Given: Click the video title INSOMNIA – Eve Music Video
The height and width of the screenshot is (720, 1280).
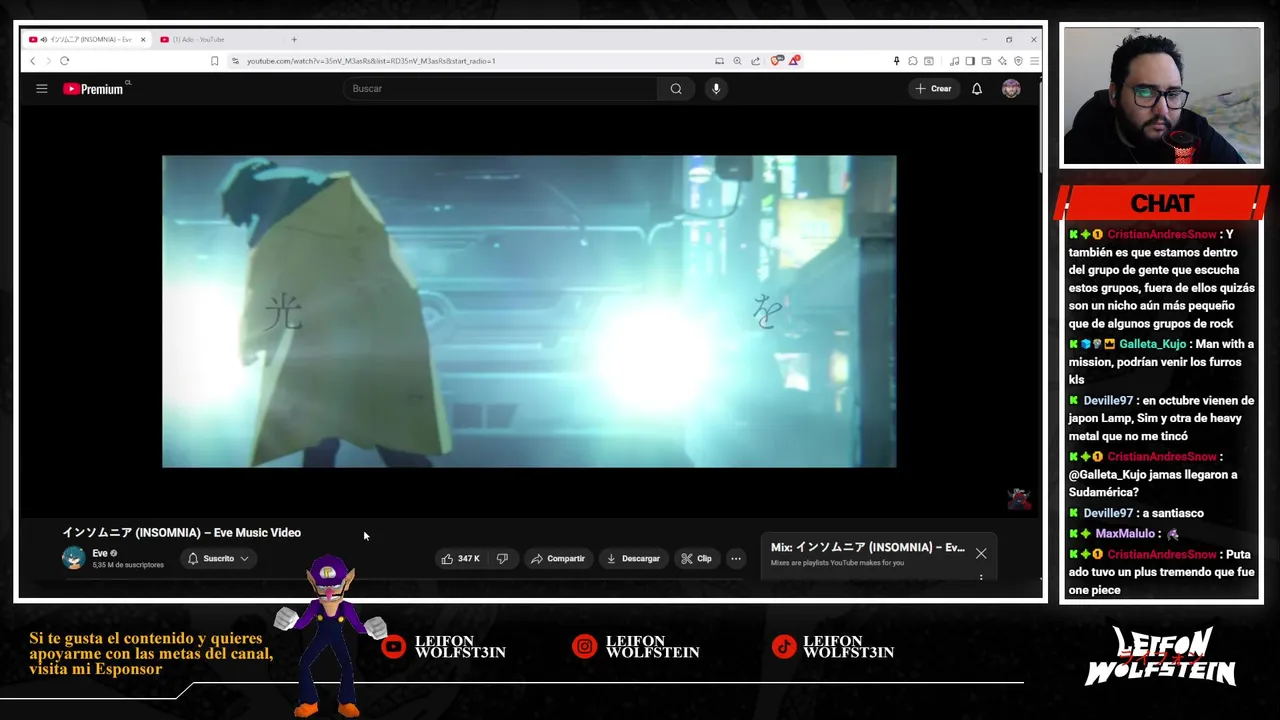Looking at the screenshot, I should pyautogui.click(x=182, y=533).
